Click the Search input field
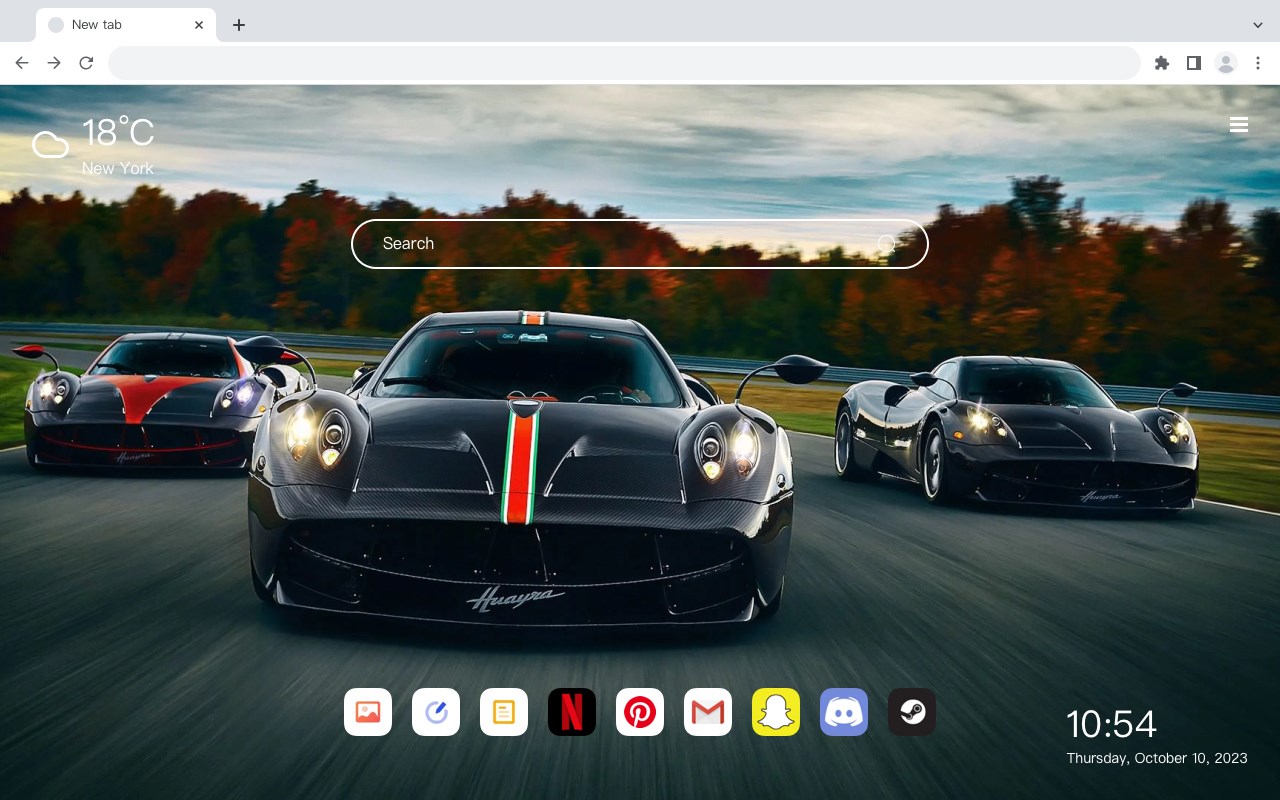1280x800 pixels. pyautogui.click(x=640, y=244)
